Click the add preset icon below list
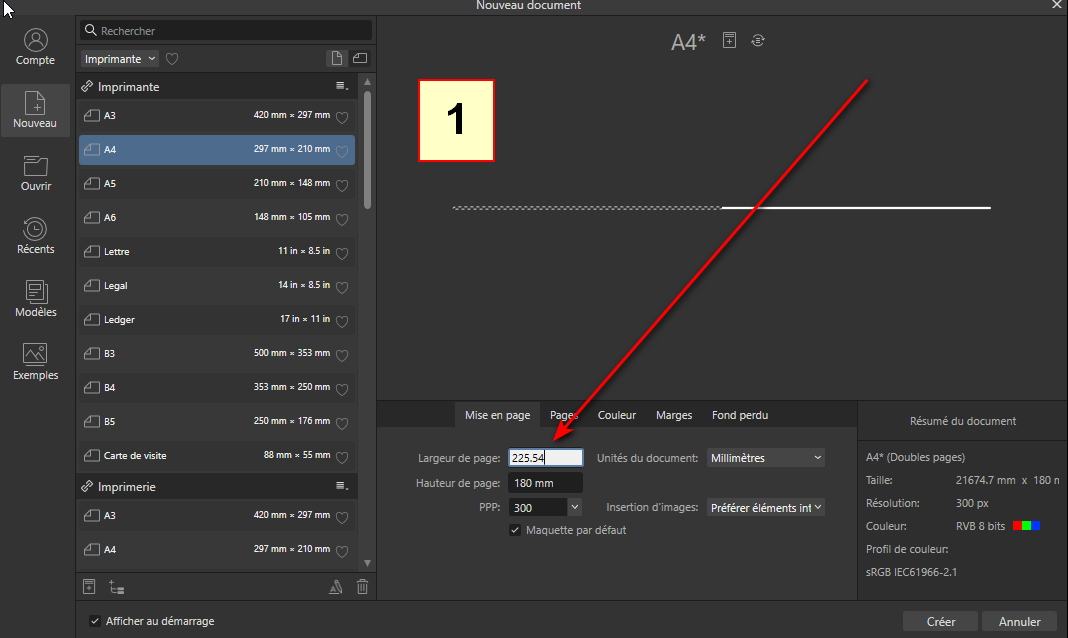 [89, 586]
